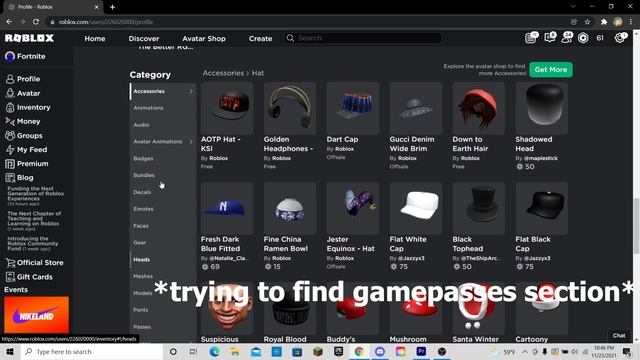
Task: Expand Accessories category chevron
Action: pos(191,91)
